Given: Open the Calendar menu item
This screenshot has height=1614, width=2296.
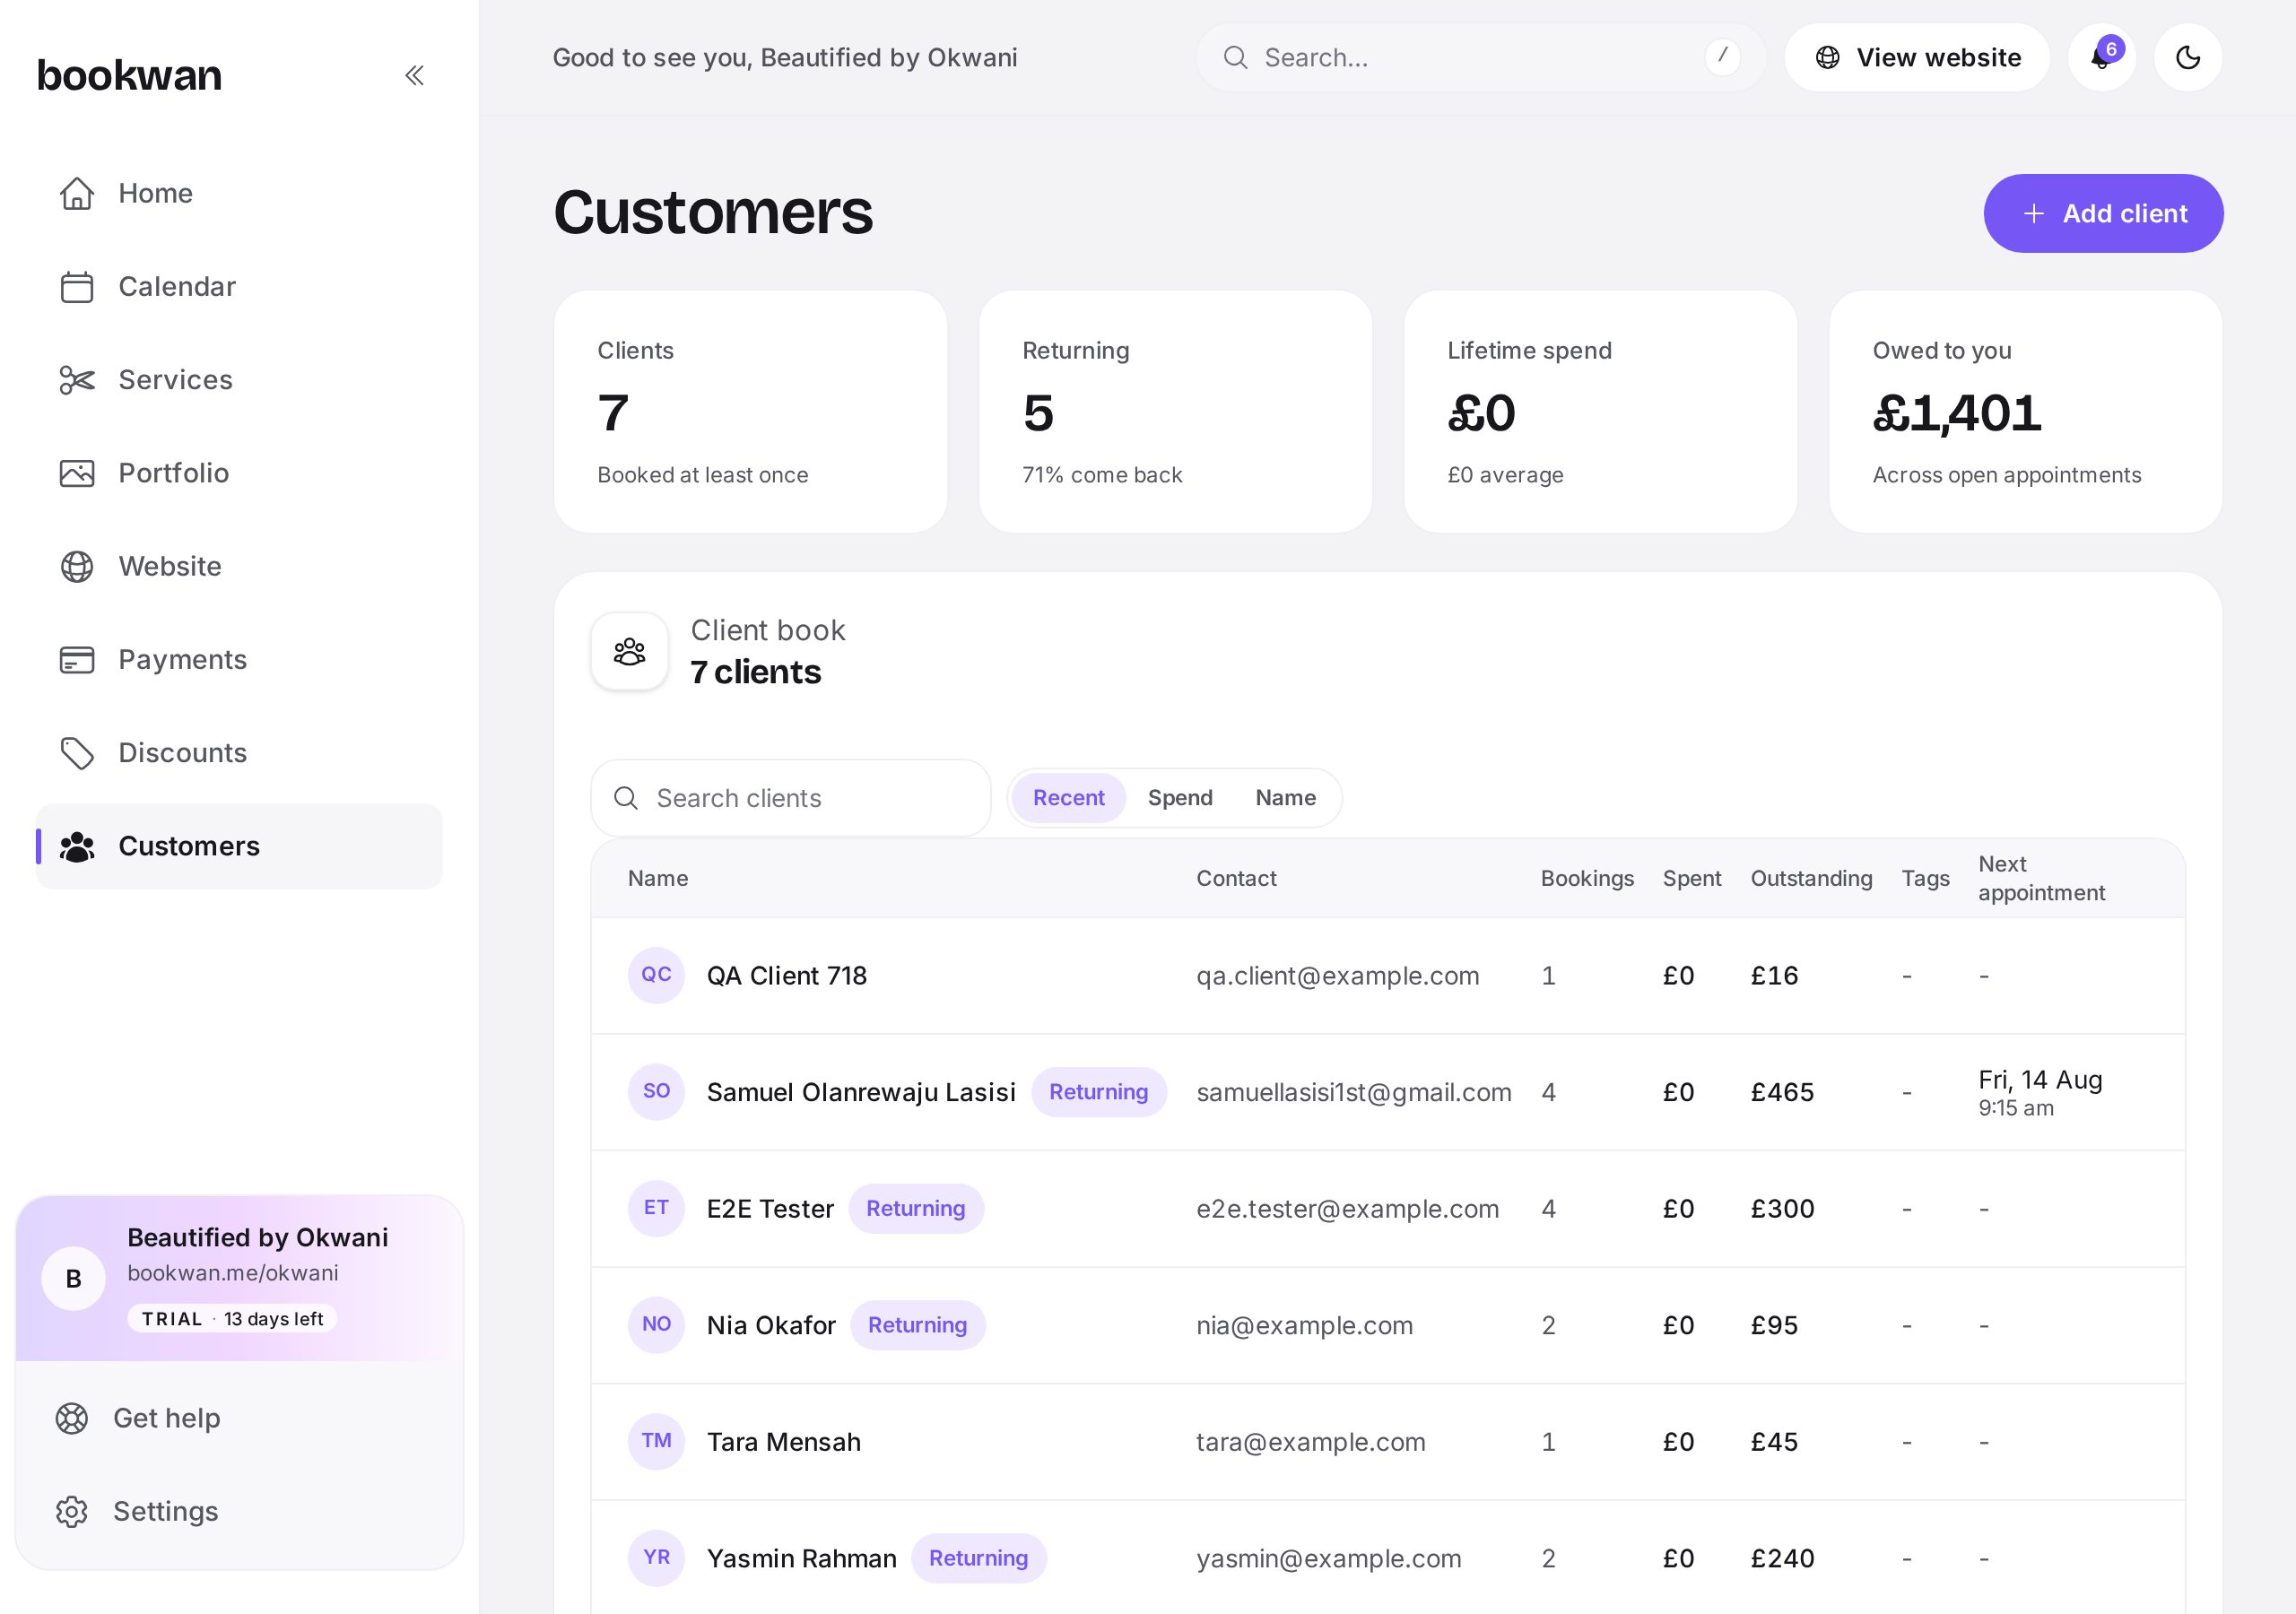Looking at the screenshot, I should click(x=239, y=287).
